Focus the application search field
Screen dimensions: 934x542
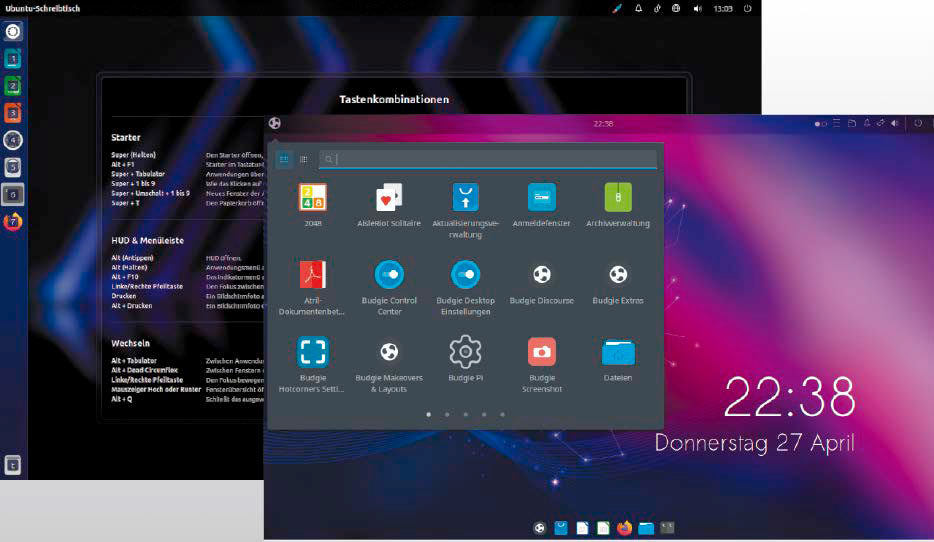(488, 159)
